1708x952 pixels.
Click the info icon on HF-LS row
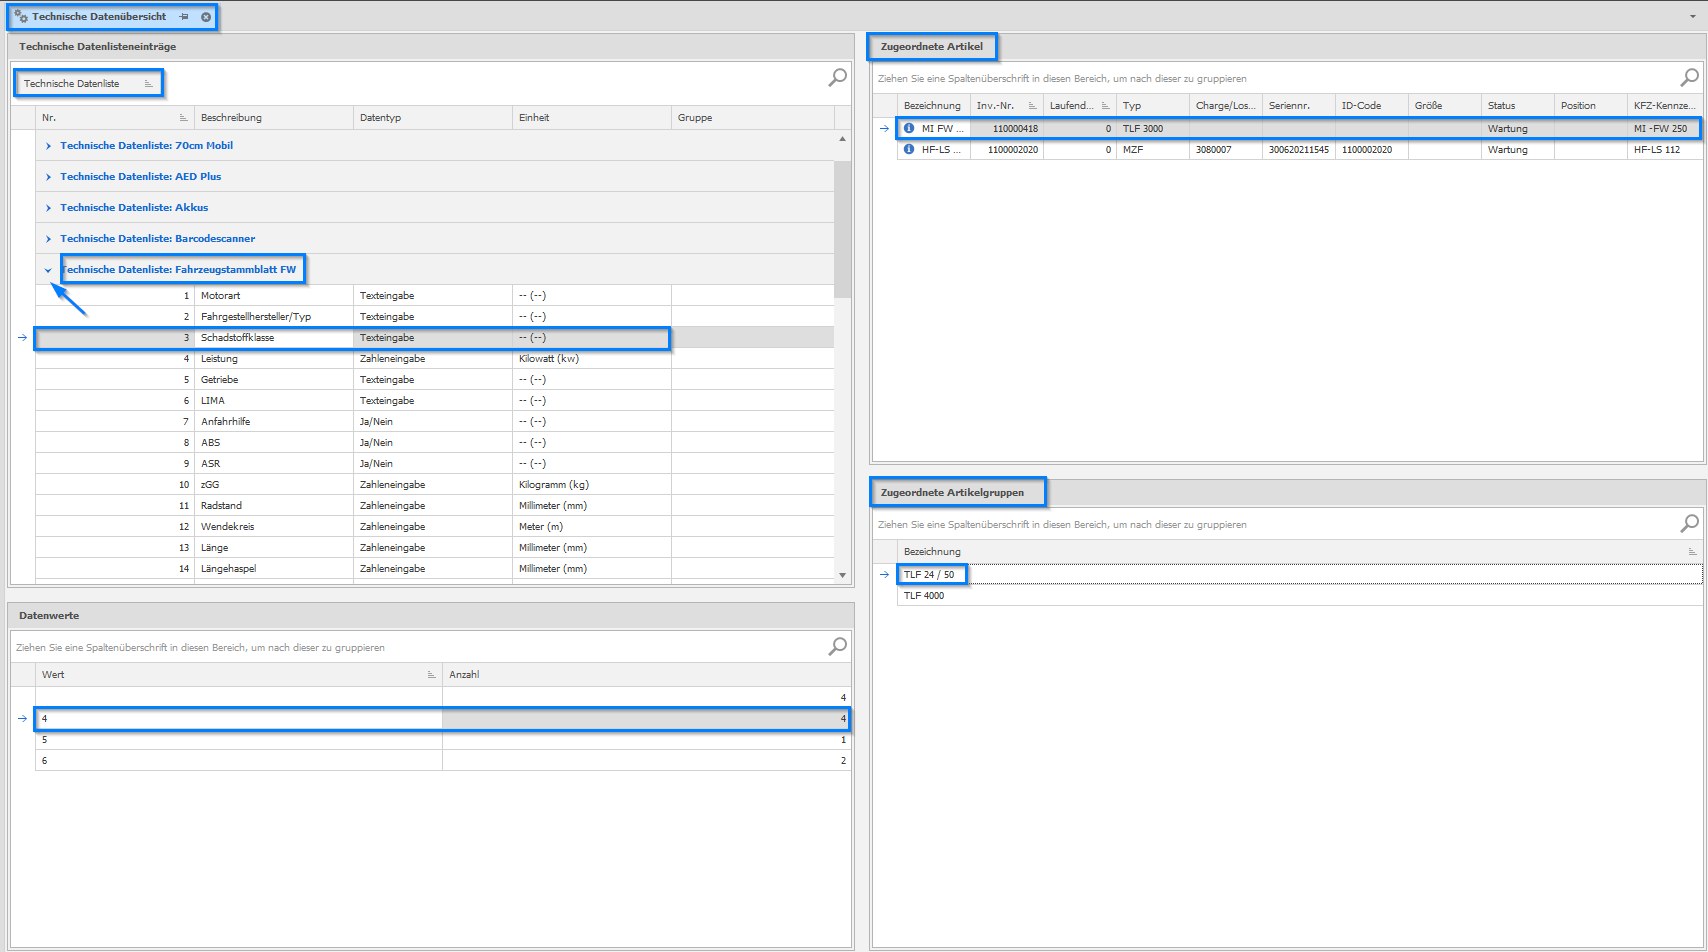909,149
